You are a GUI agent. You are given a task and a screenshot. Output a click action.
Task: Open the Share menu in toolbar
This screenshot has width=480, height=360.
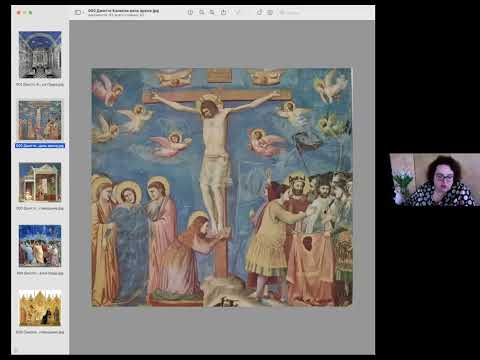(224, 12)
